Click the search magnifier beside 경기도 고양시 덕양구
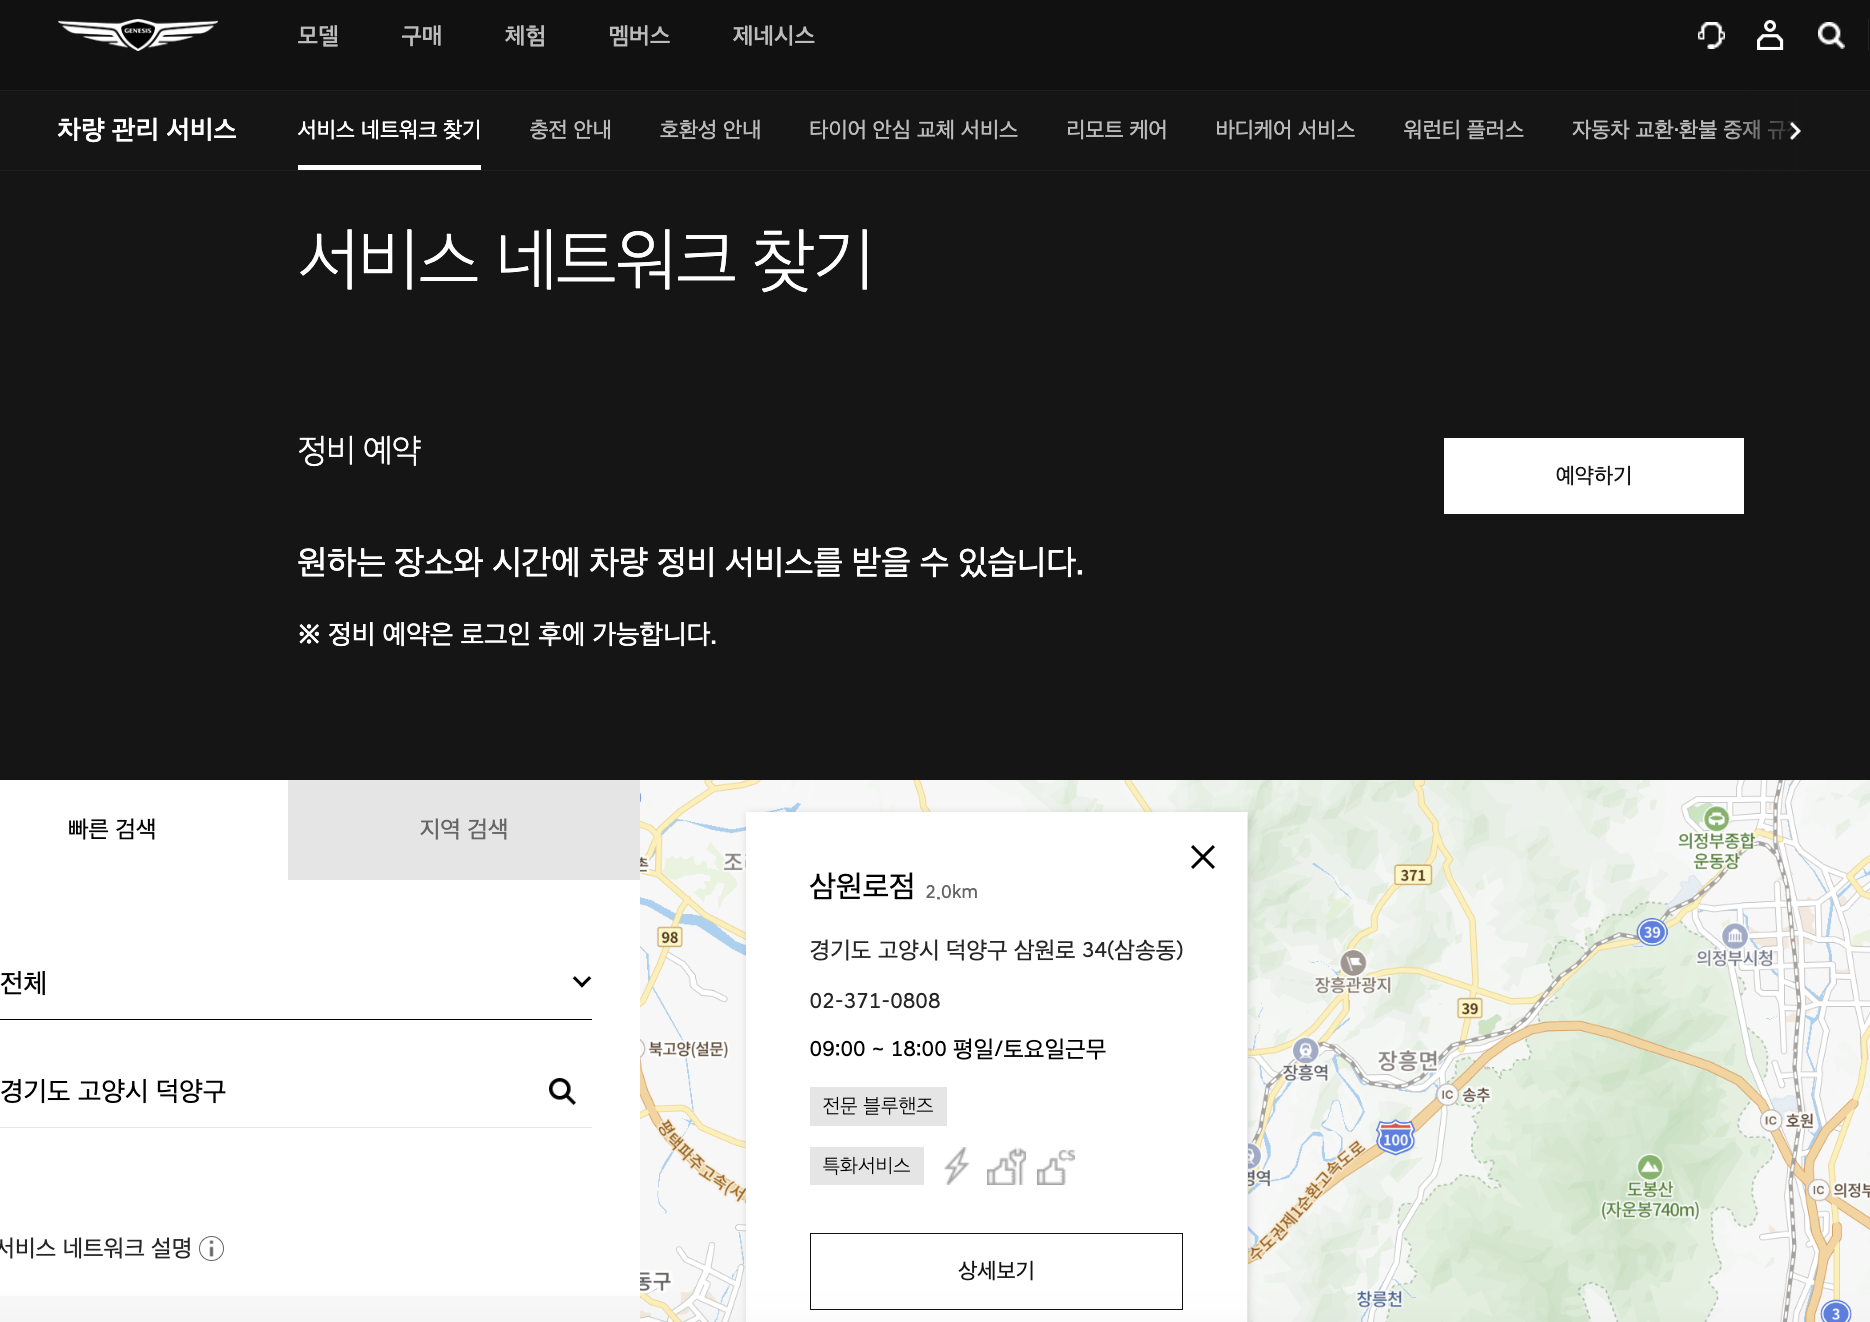 point(562,1091)
